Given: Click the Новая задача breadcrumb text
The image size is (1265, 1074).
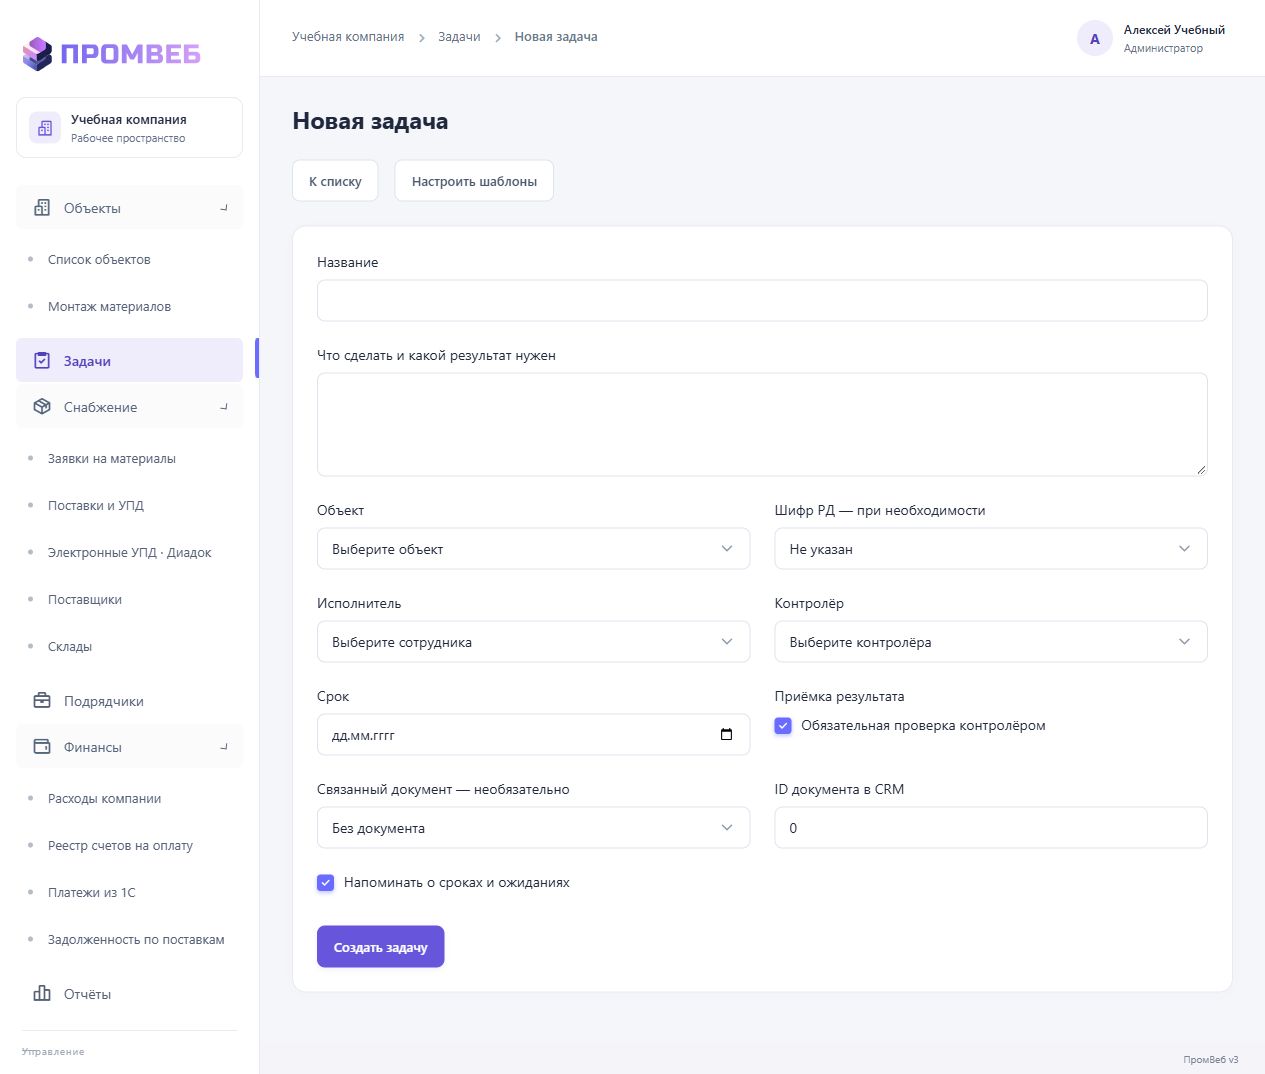Looking at the screenshot, I should (556, 37).
